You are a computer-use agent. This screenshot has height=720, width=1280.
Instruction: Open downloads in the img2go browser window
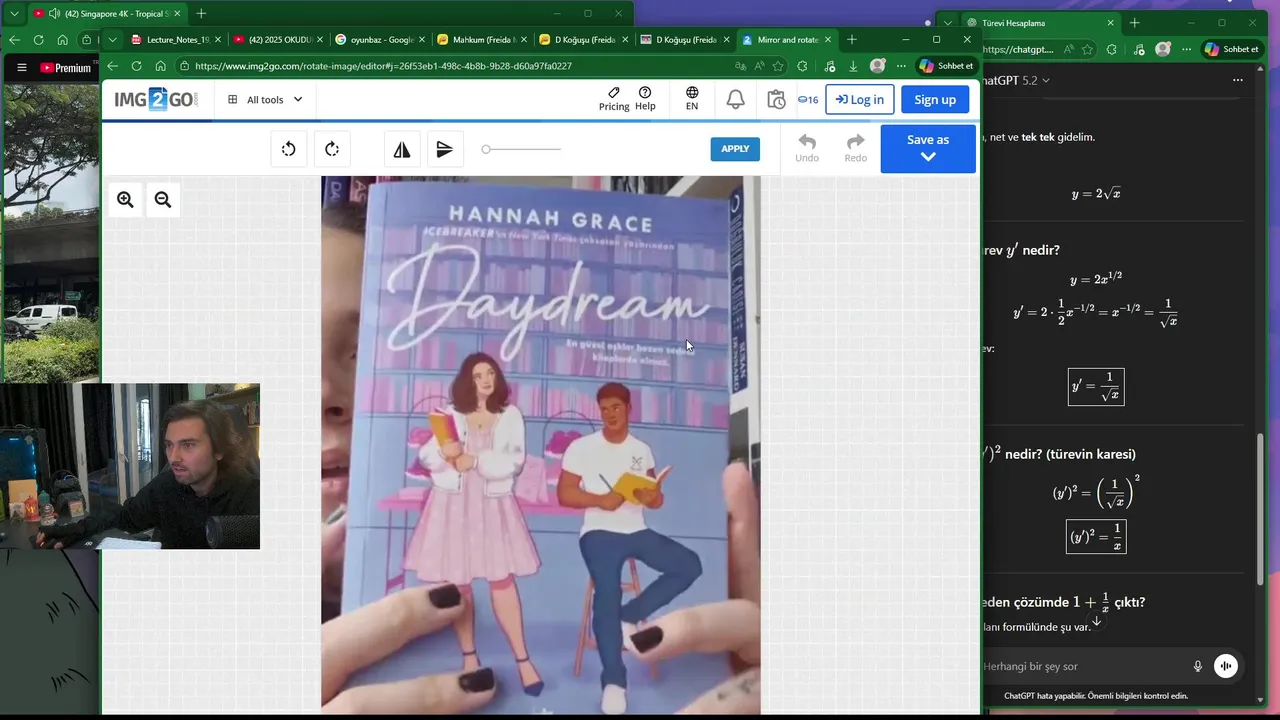click(853, 66)
